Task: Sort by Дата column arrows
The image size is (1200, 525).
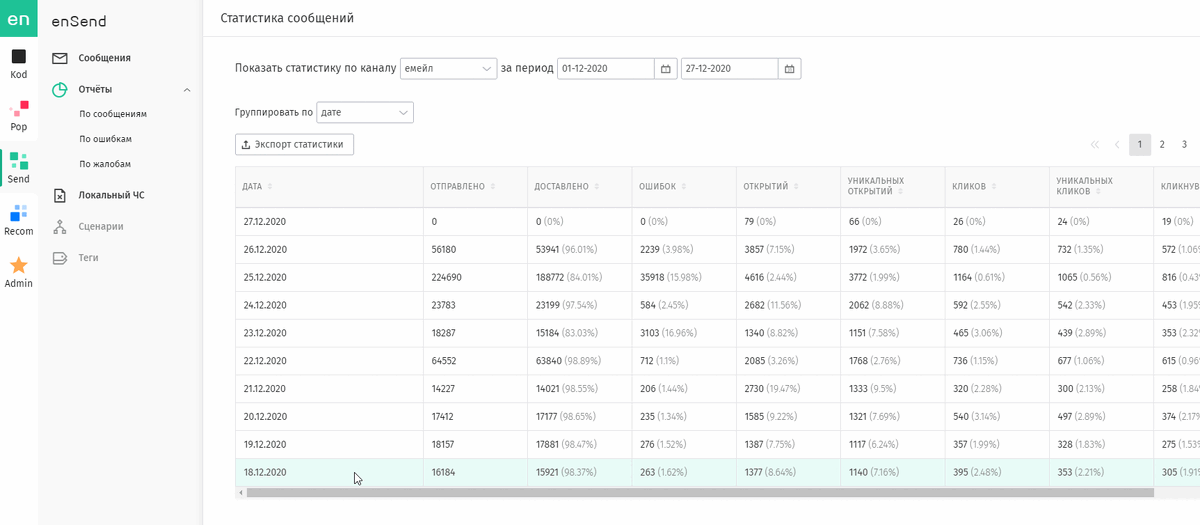Action: [x=270, y=187]
